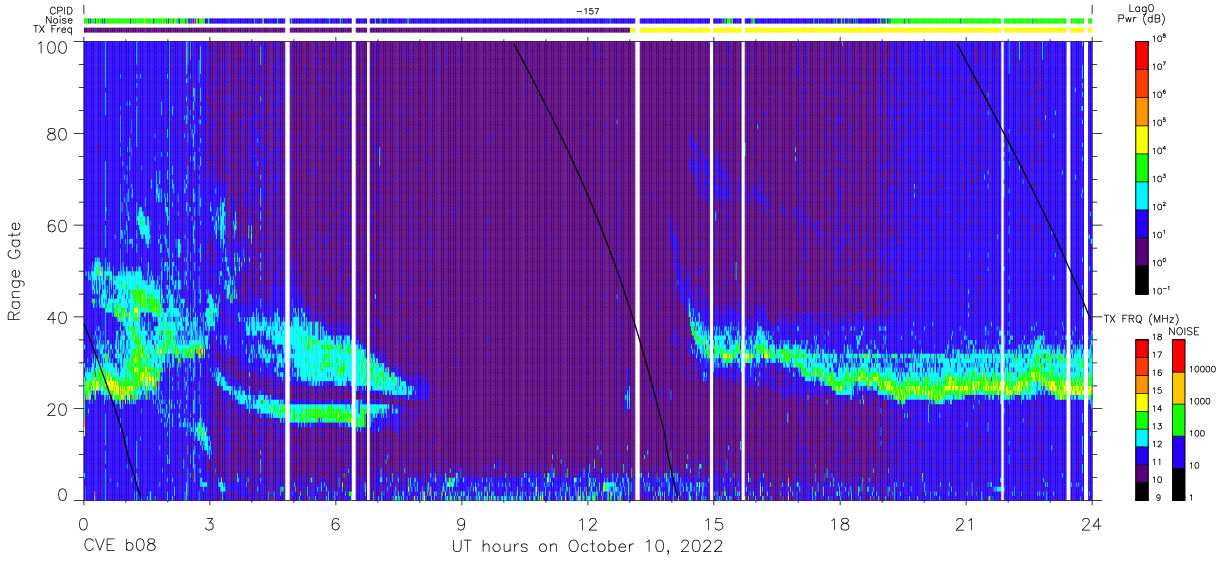Click the CVE b08 radar beam label
Viewport: 1228px width, 567px height.
(120, 547)
